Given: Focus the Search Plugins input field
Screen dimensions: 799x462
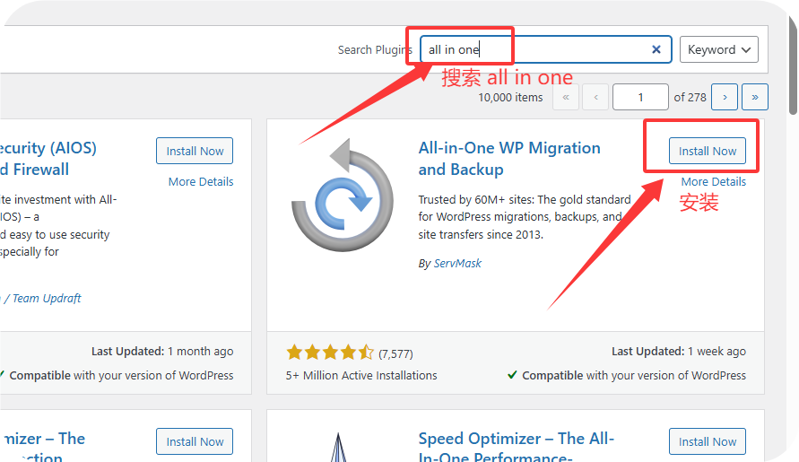Looking at the screenshot, I should point(535,49).
